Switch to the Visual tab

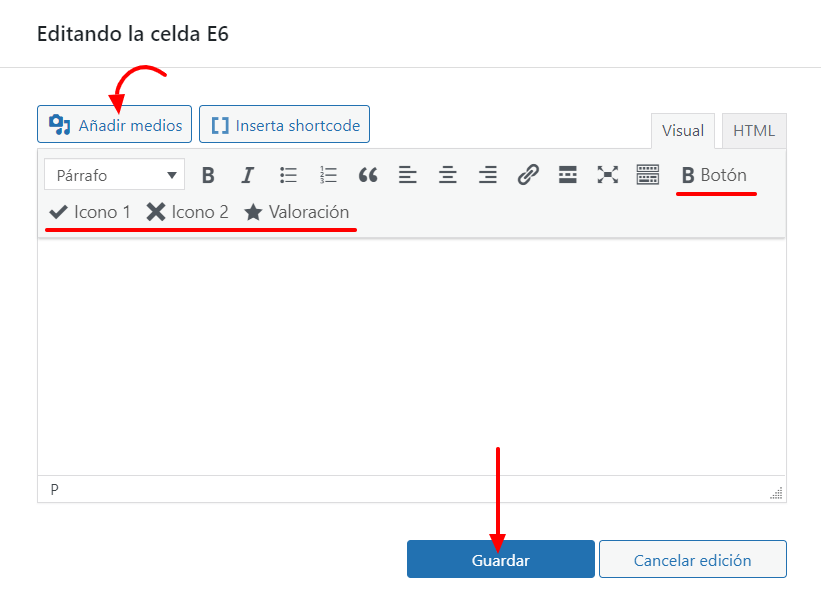coord(683,131)
